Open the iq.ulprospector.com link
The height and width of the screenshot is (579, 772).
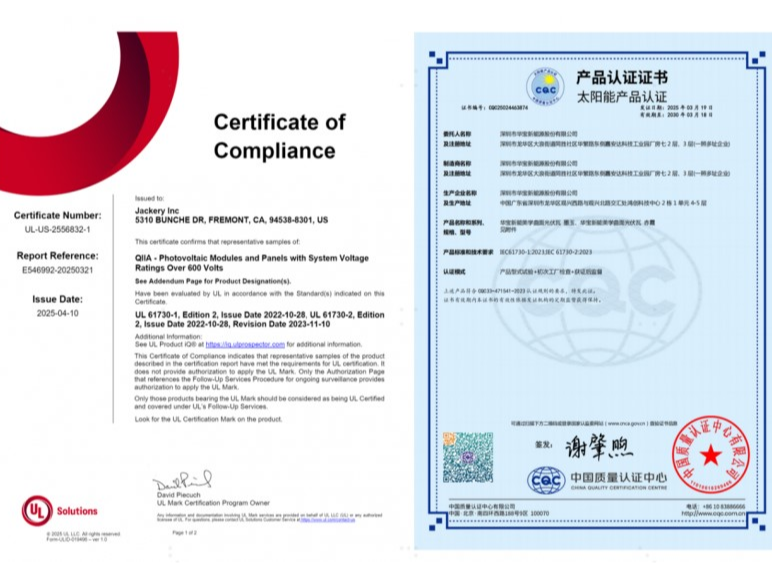pos(245,344)
